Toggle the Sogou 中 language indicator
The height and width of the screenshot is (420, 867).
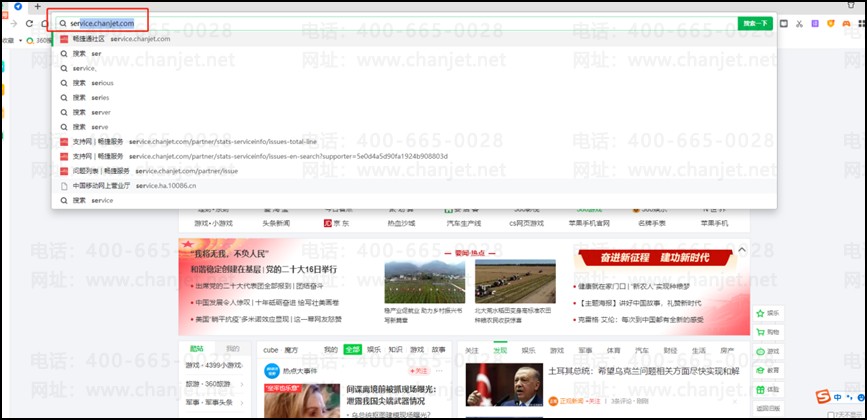click(838, 397)
